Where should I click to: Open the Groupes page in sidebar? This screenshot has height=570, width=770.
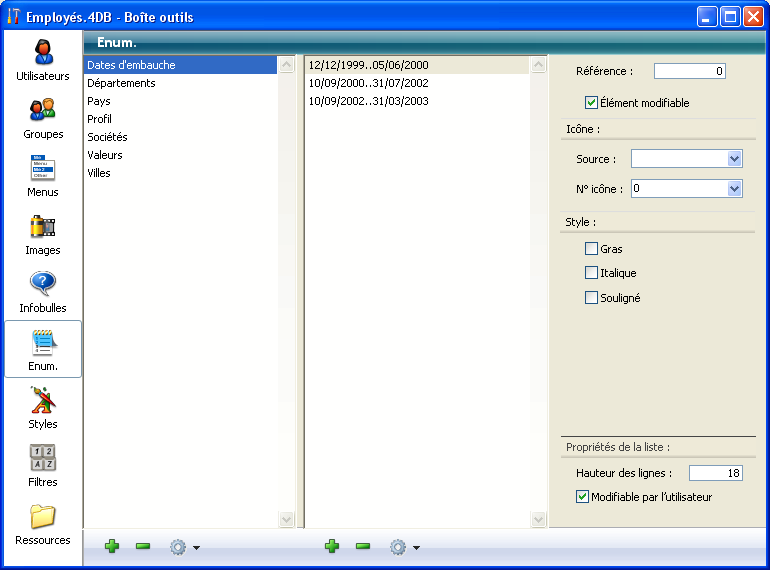click(43, 117)
